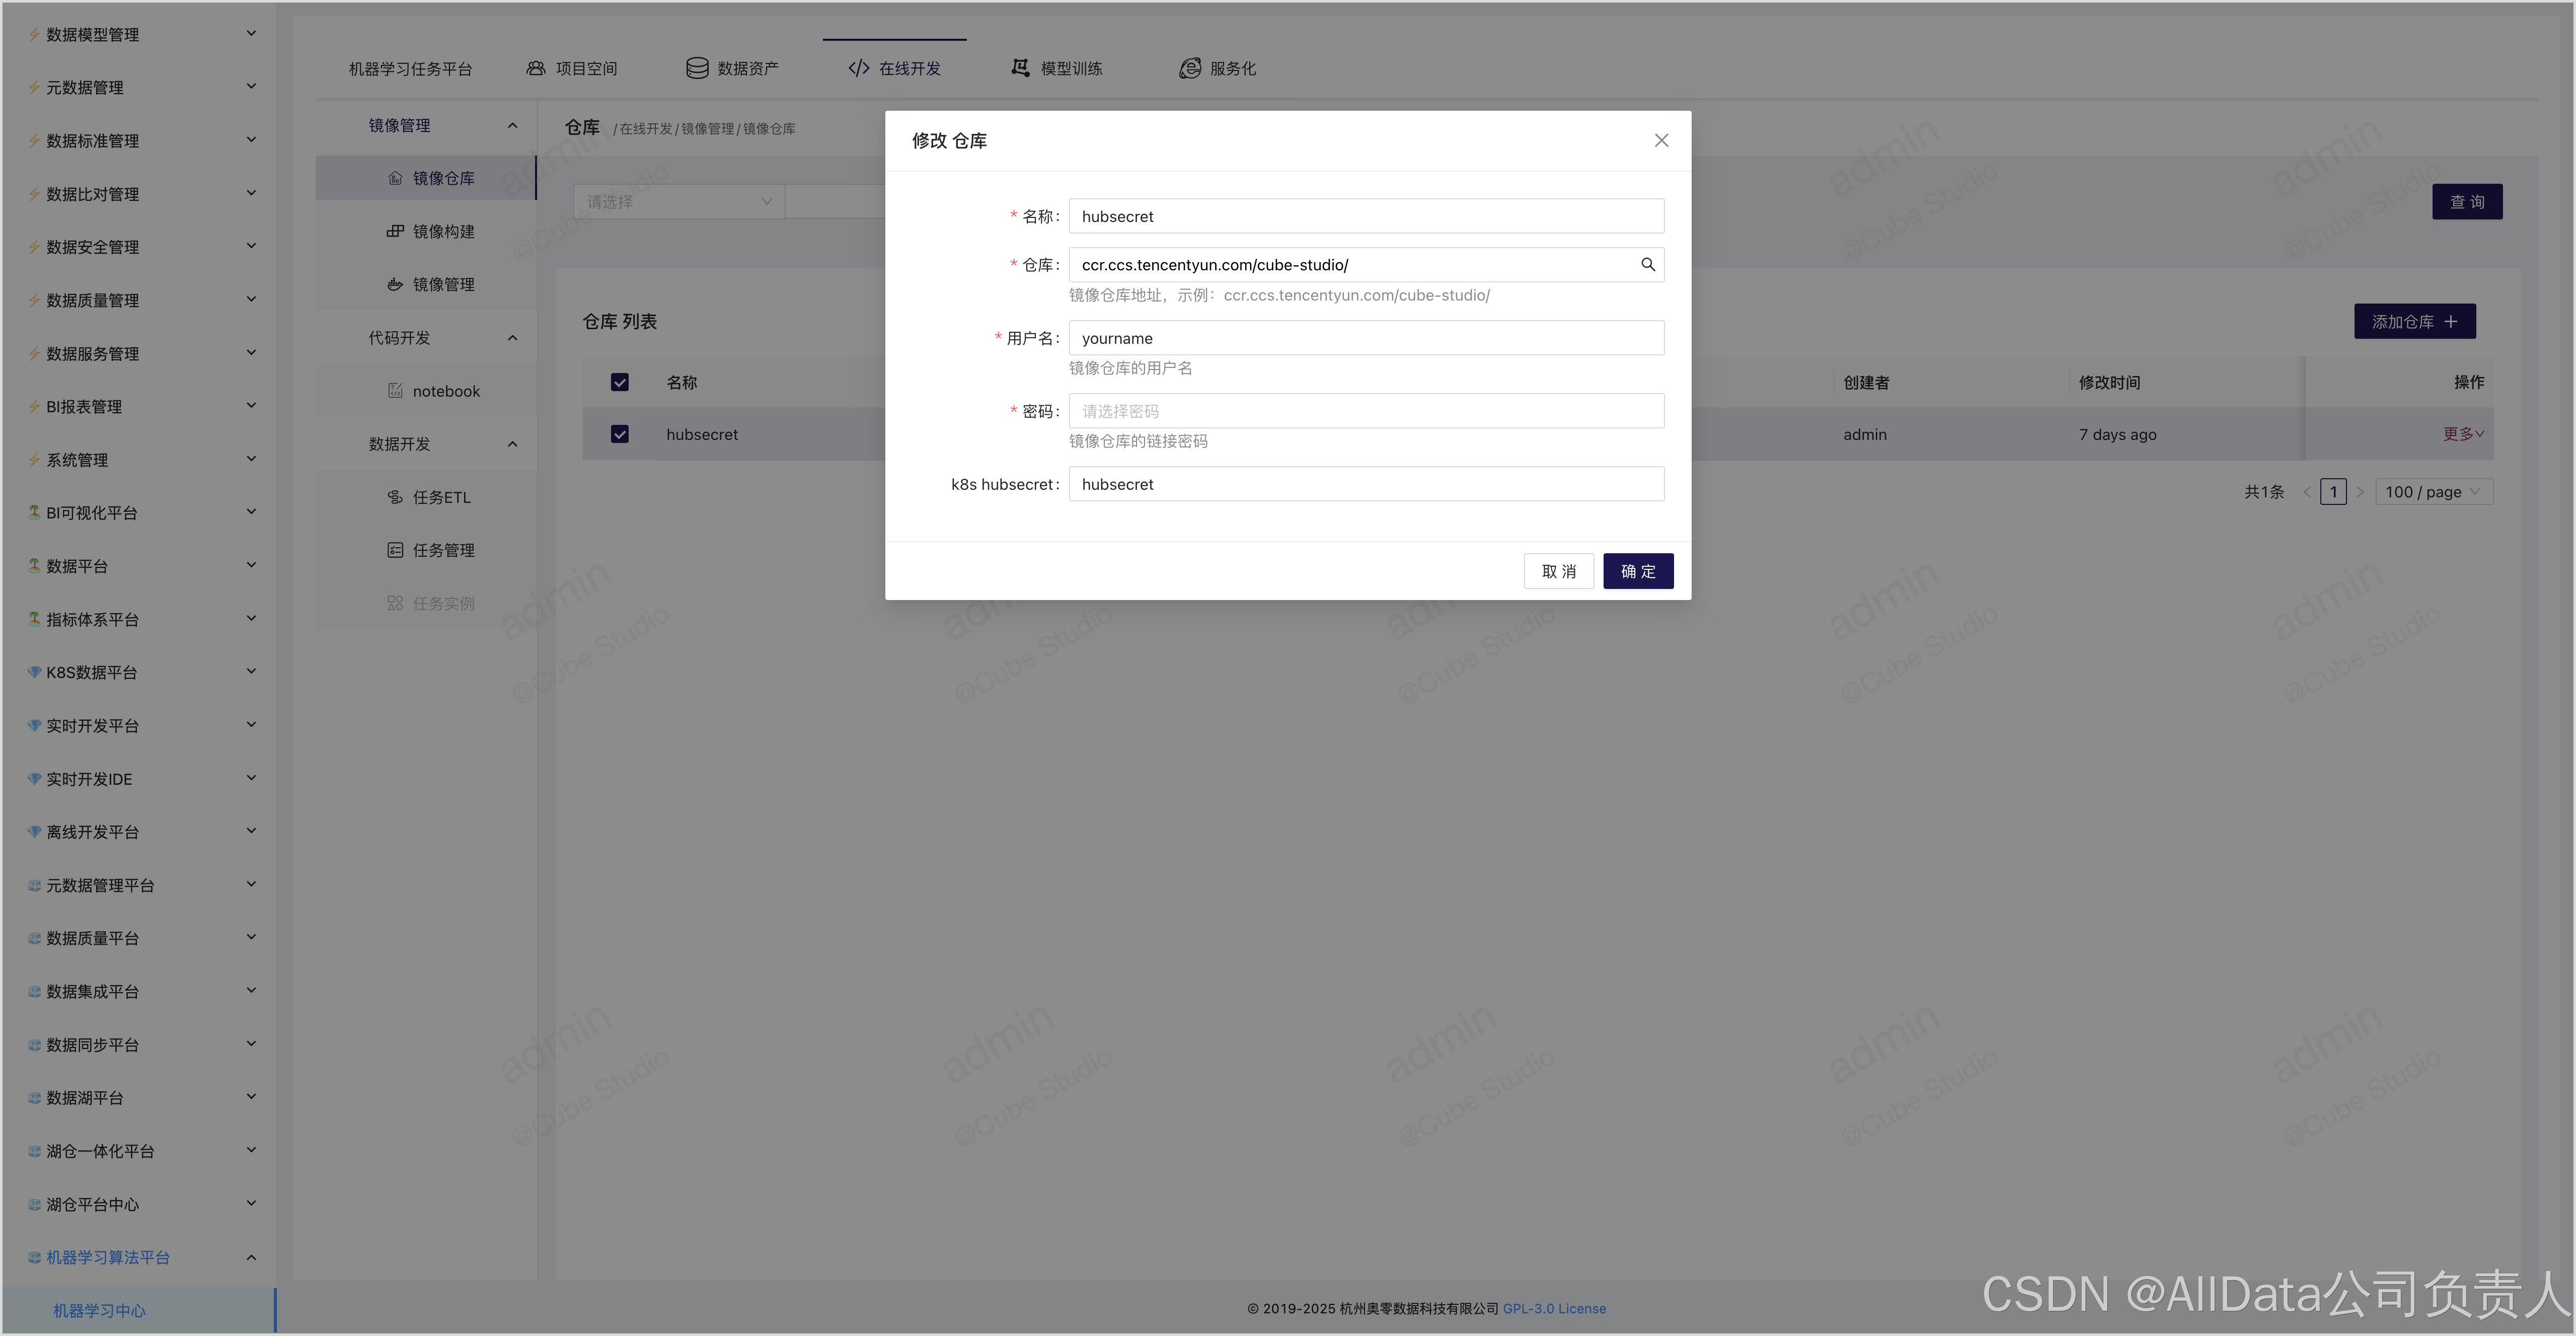Go to the next page arrow
Image resolution: width=2576 pixels, height=1336 pixels.
pos(2360,492)
